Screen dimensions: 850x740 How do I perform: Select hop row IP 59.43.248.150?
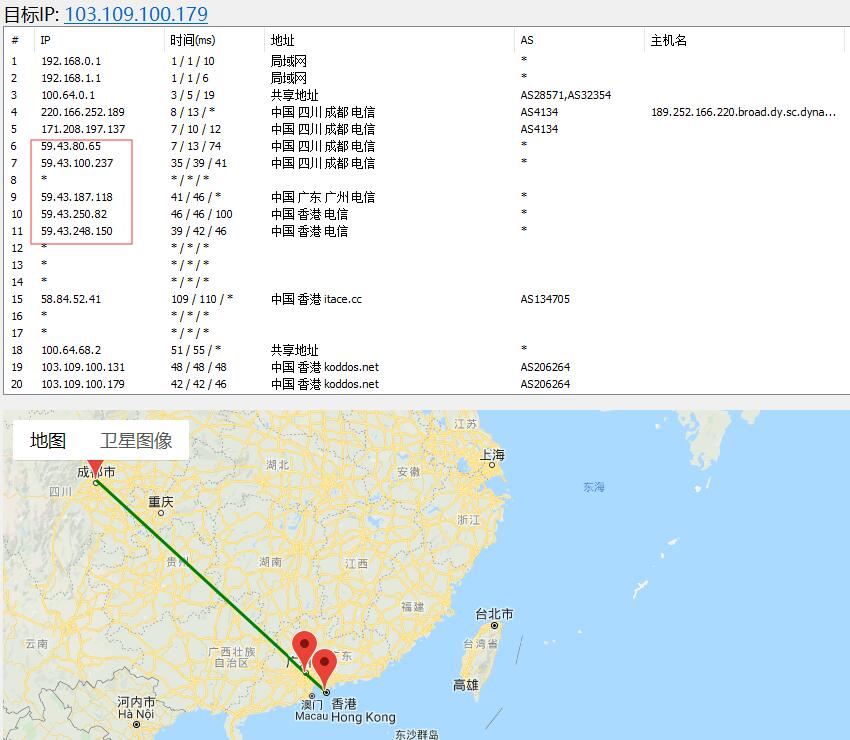[77, 231]
